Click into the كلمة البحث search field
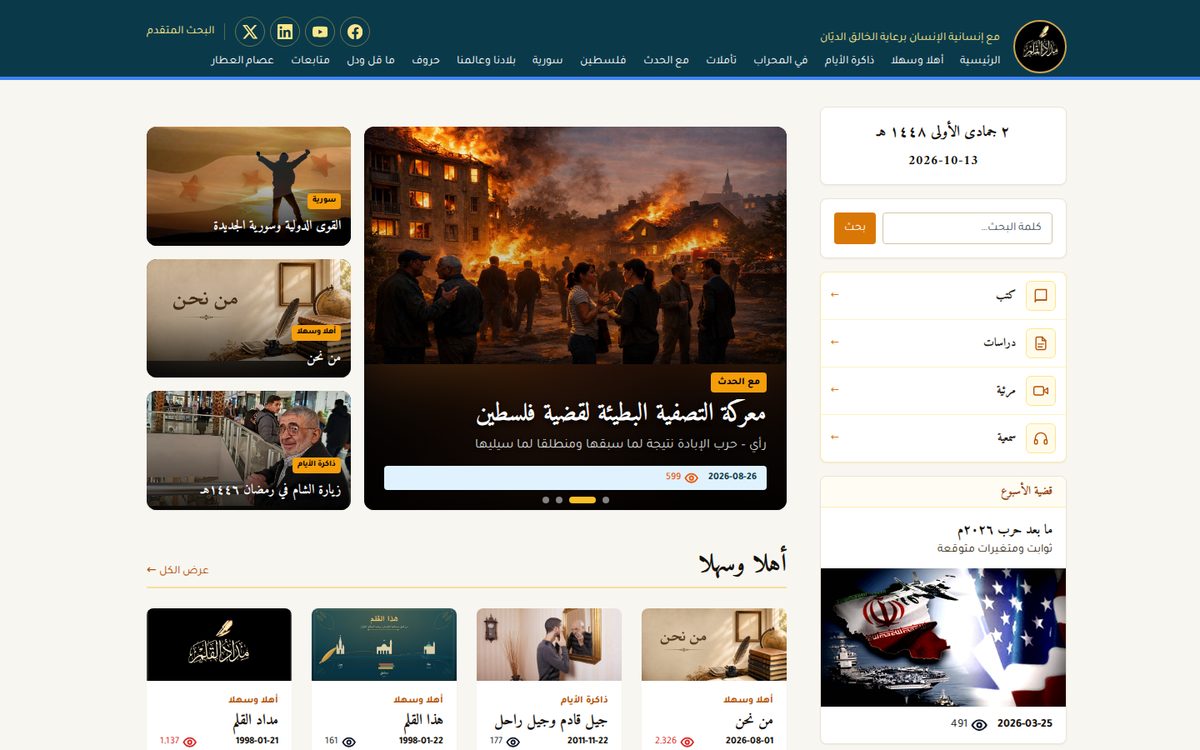The height and width of the screenshot is (750, 1200). tap(967, 228)
